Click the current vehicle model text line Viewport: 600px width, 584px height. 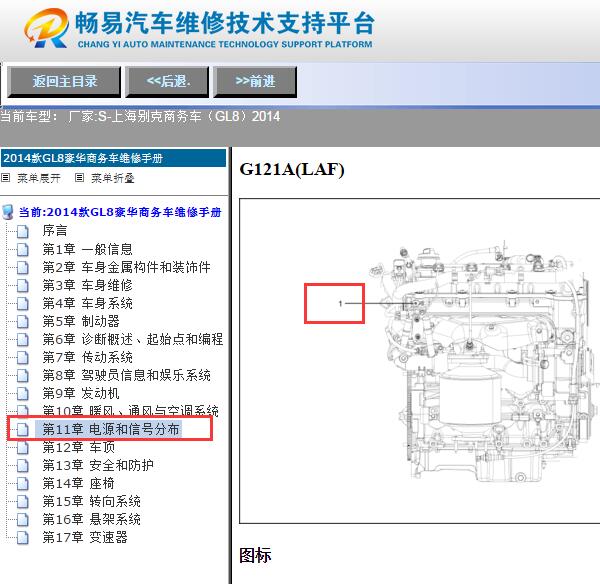[x=140, y=116]
